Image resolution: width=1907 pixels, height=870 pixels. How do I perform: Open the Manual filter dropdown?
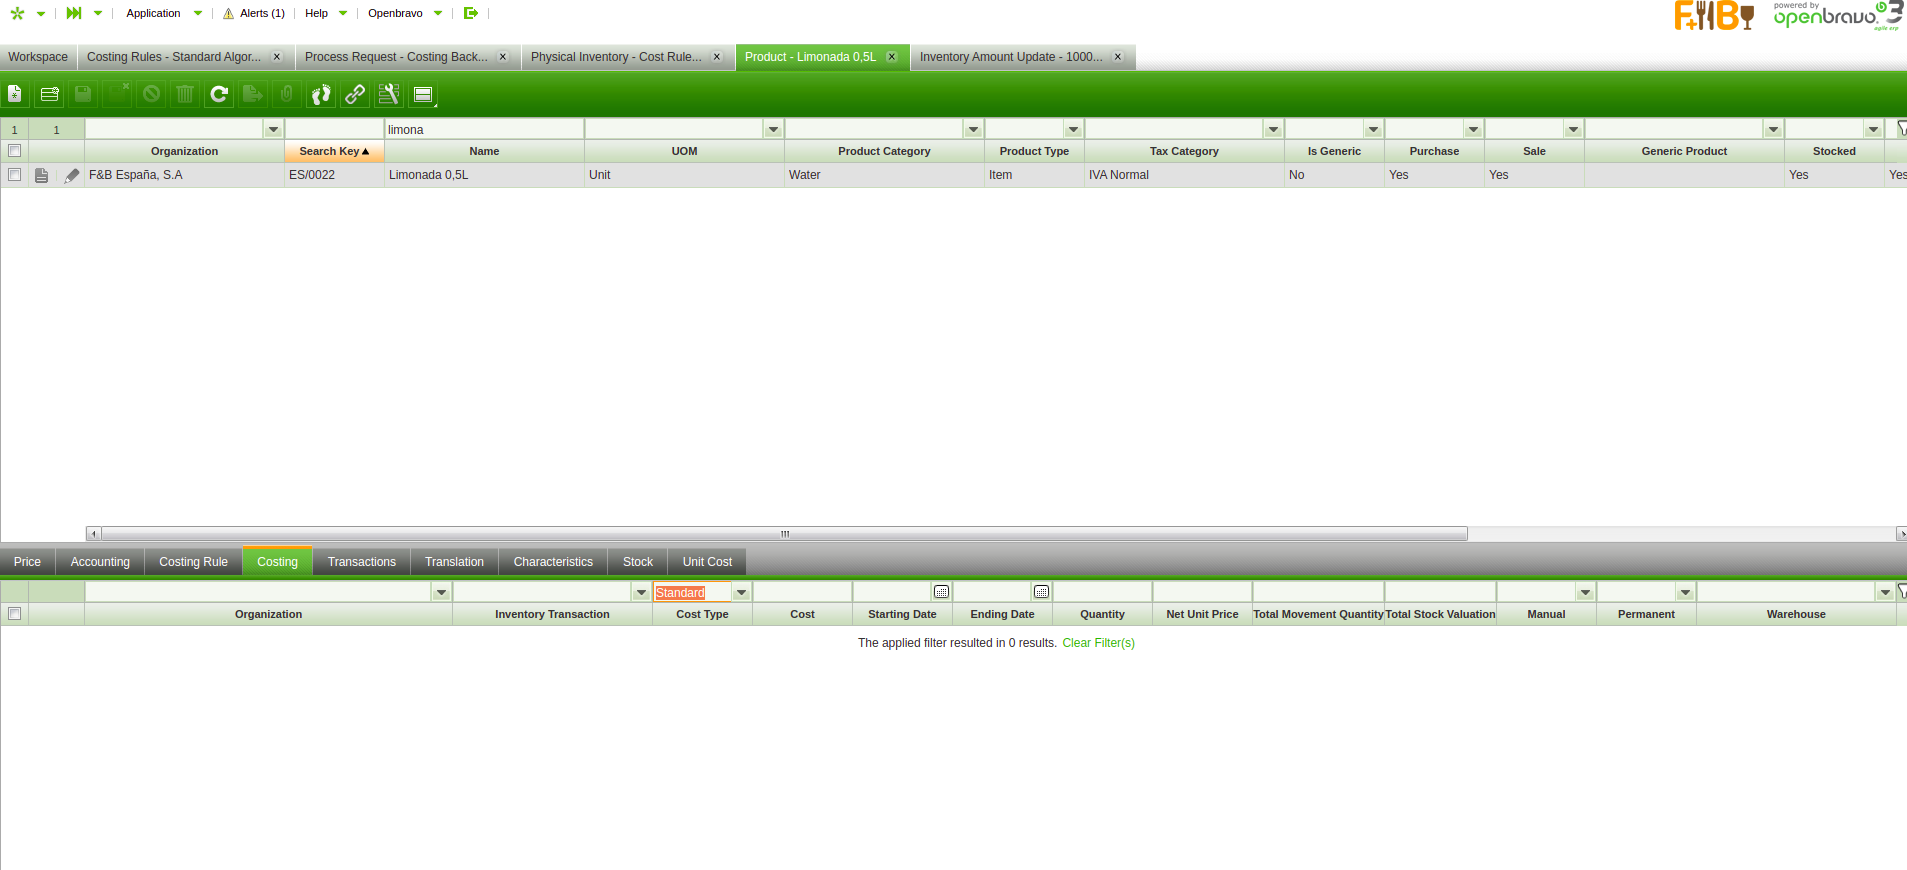coord(1585,592)
